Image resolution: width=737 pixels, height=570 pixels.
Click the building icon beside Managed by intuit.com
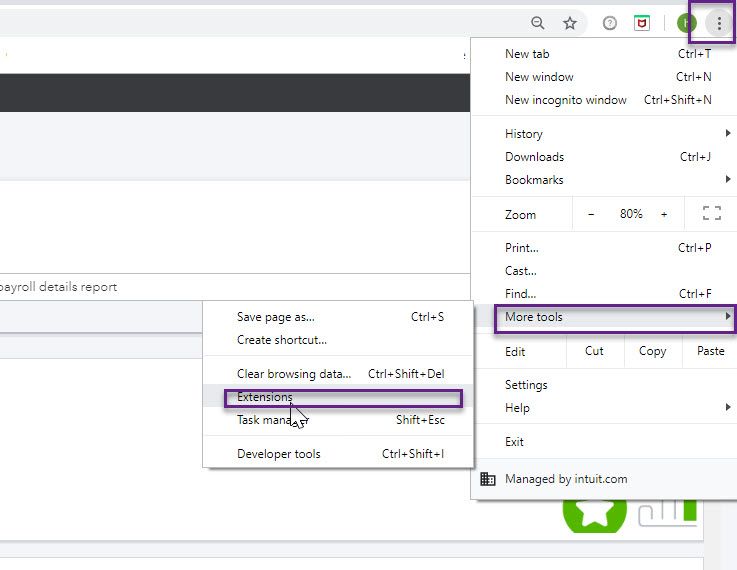488,479
